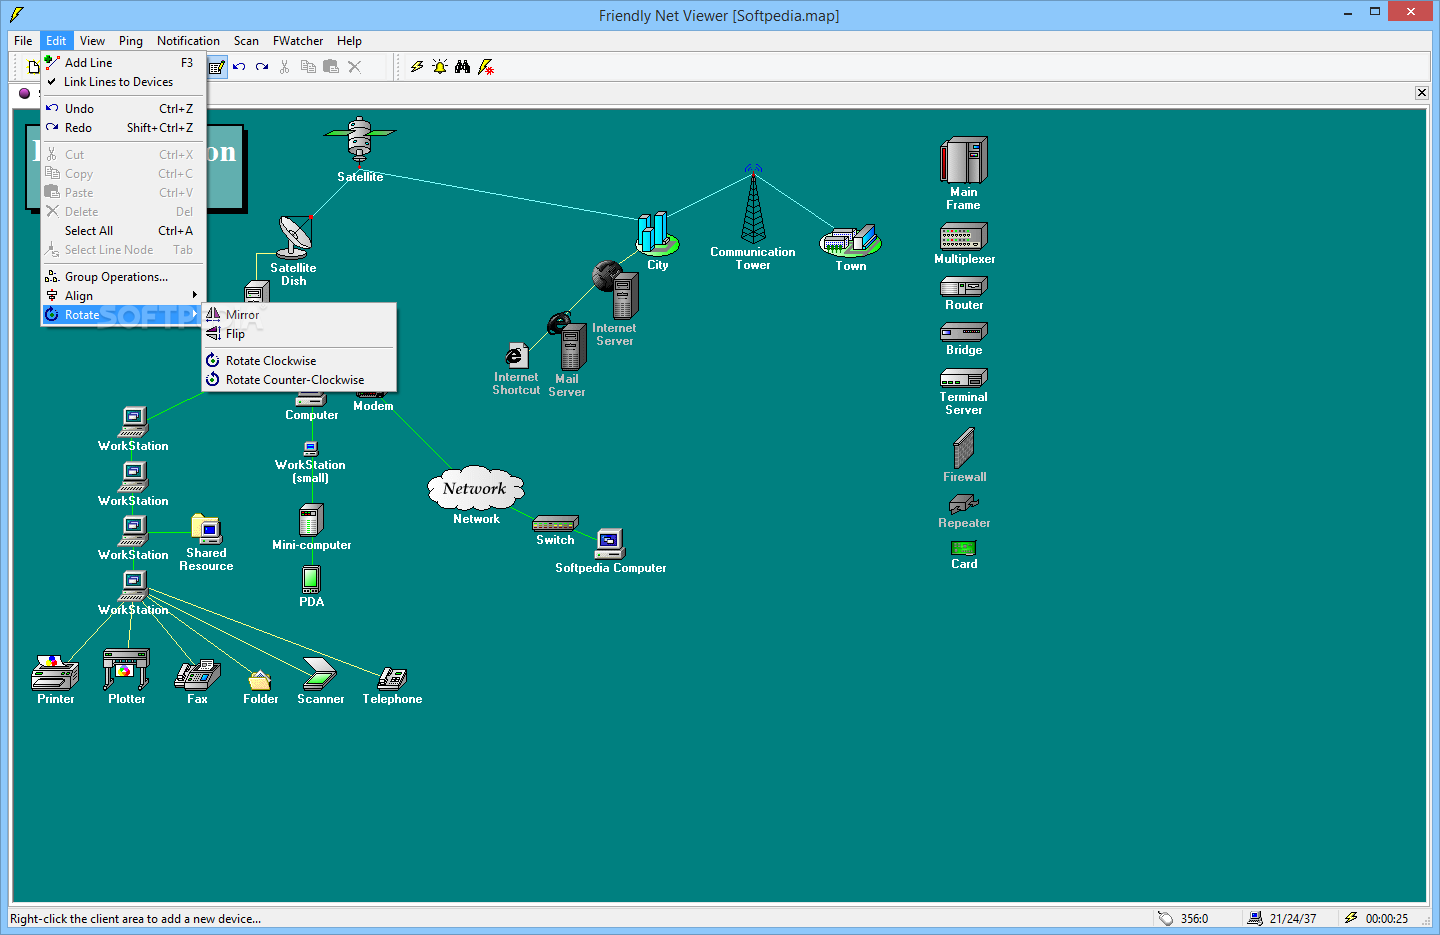This screenshot has height=935, width=1440.
Task: Select the Communication Tower icon
Action: click(x=753, y=205)
